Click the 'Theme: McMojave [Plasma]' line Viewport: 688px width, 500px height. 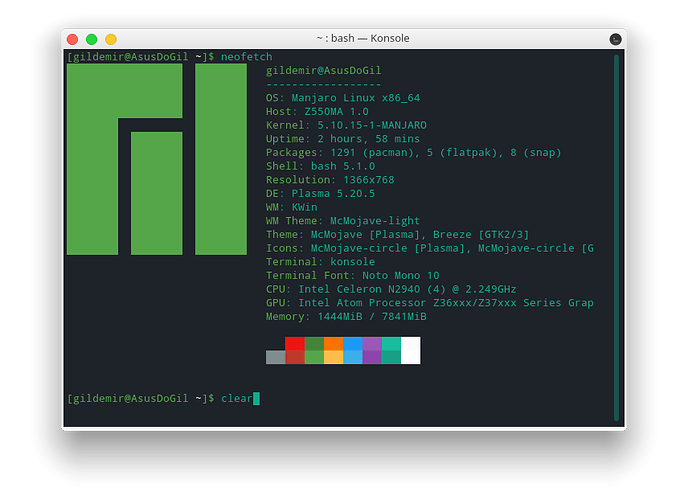(x=398, y=235)
